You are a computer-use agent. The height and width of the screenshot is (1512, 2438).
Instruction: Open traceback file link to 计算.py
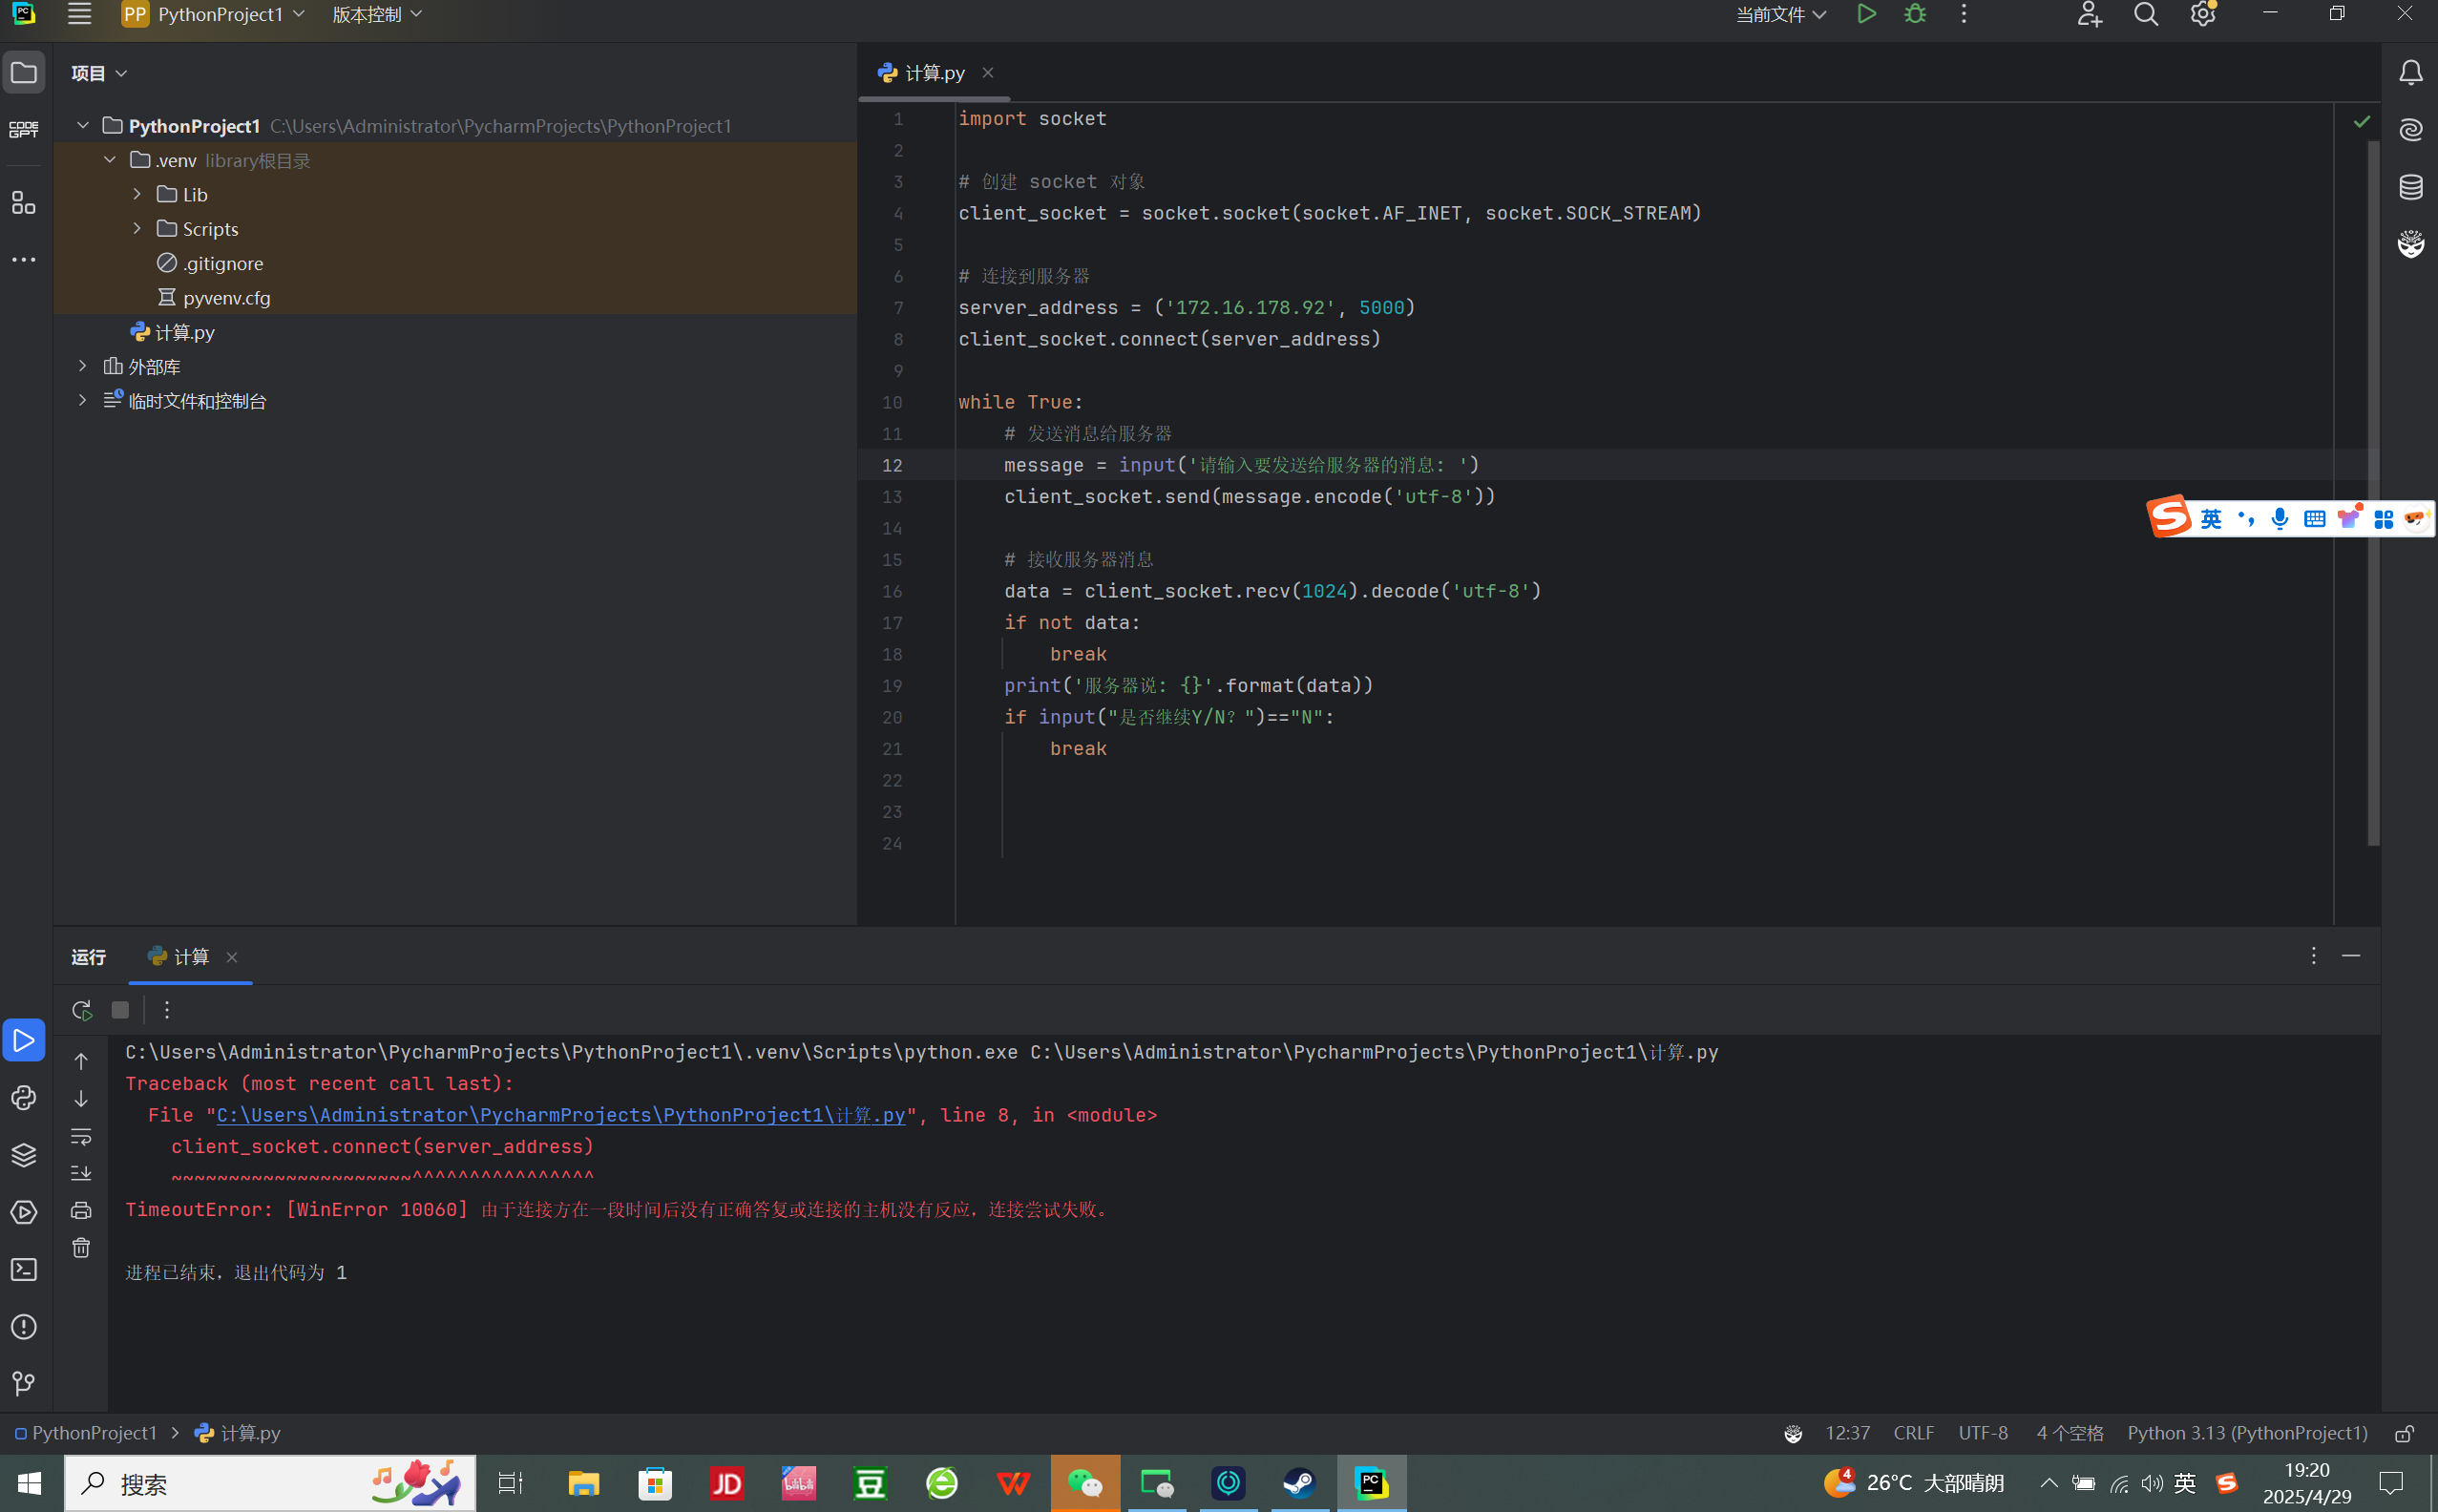coord(560,1115)
